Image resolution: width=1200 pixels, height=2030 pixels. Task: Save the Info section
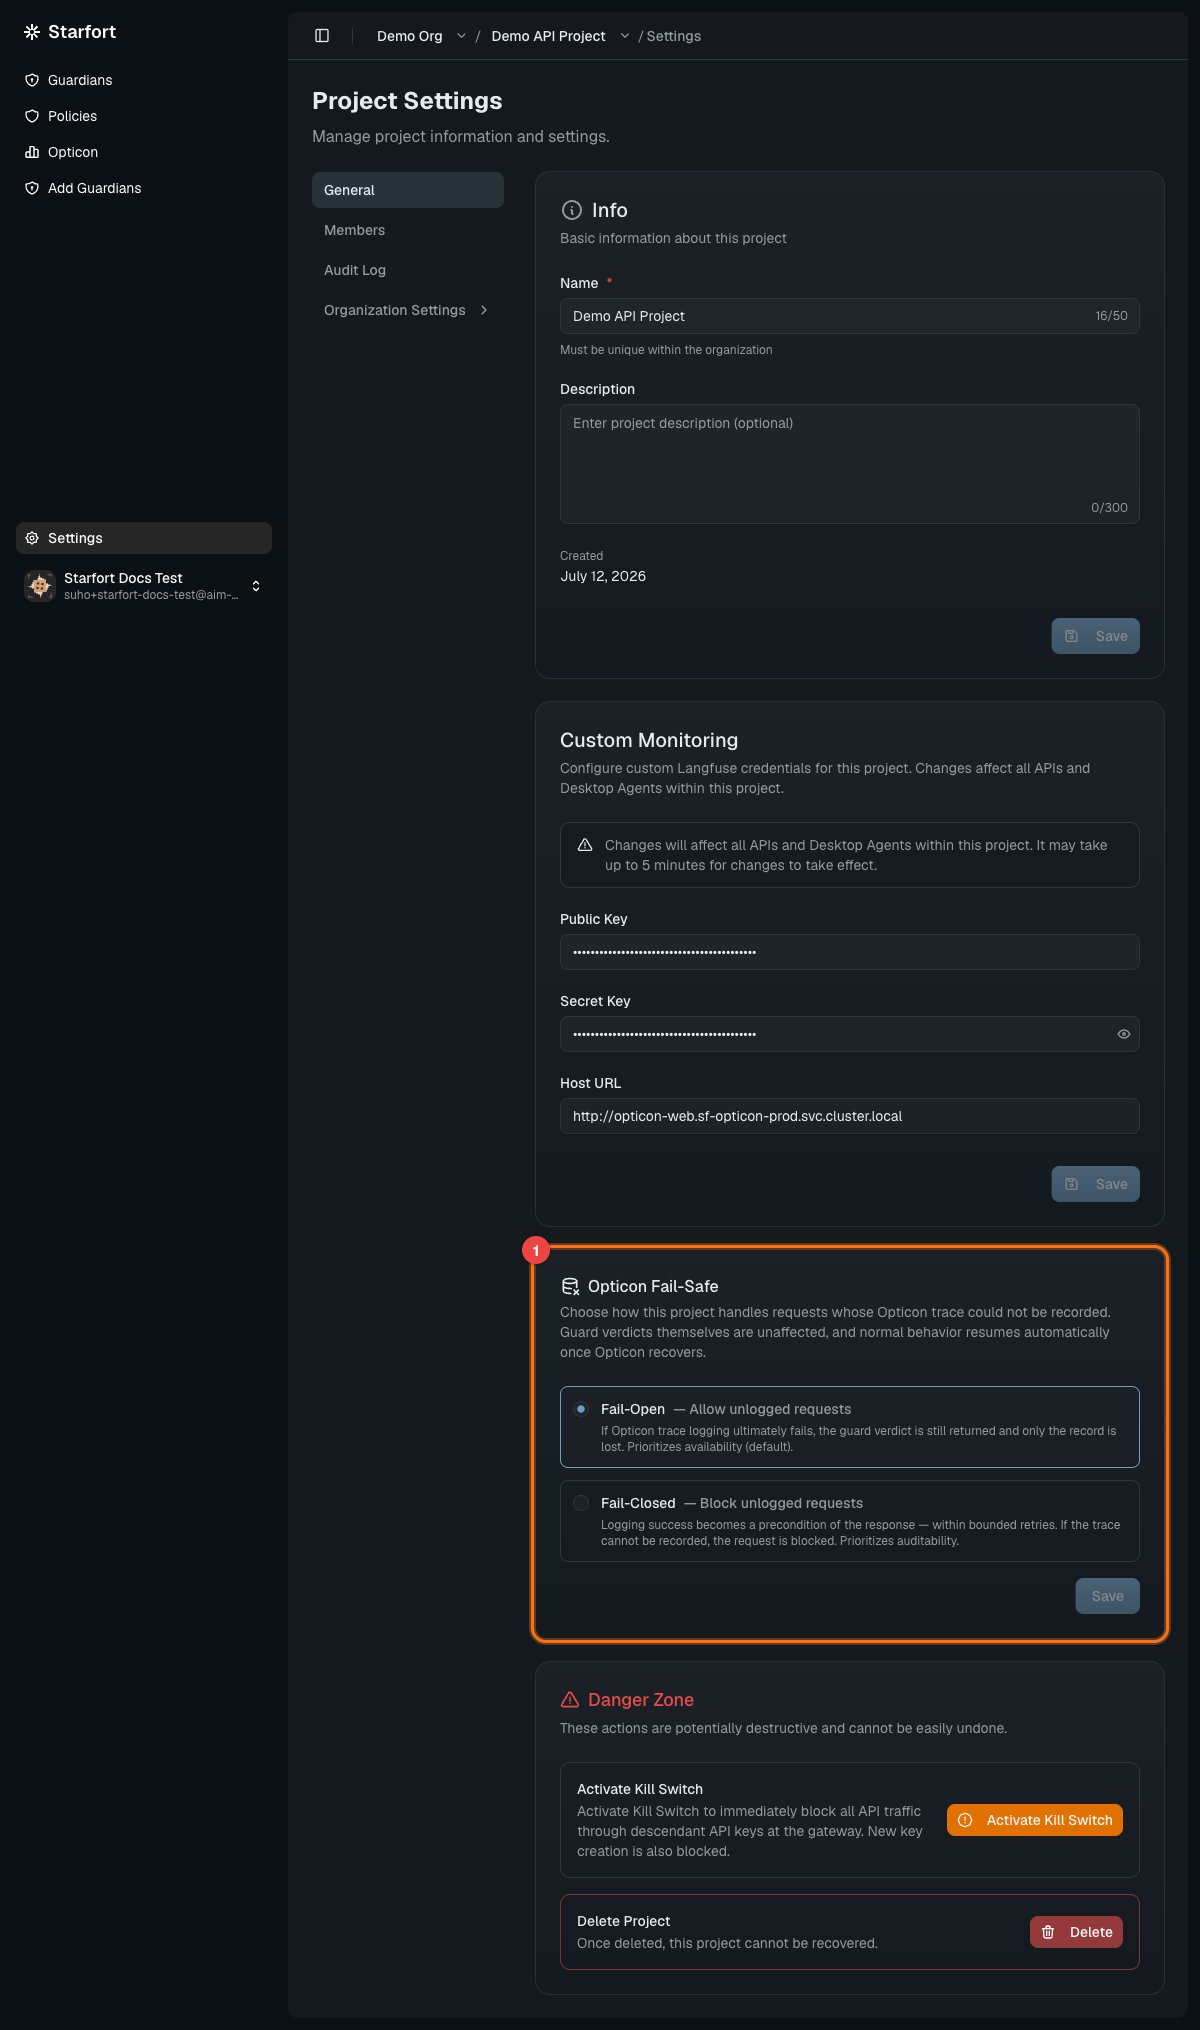pos(1095,636)
